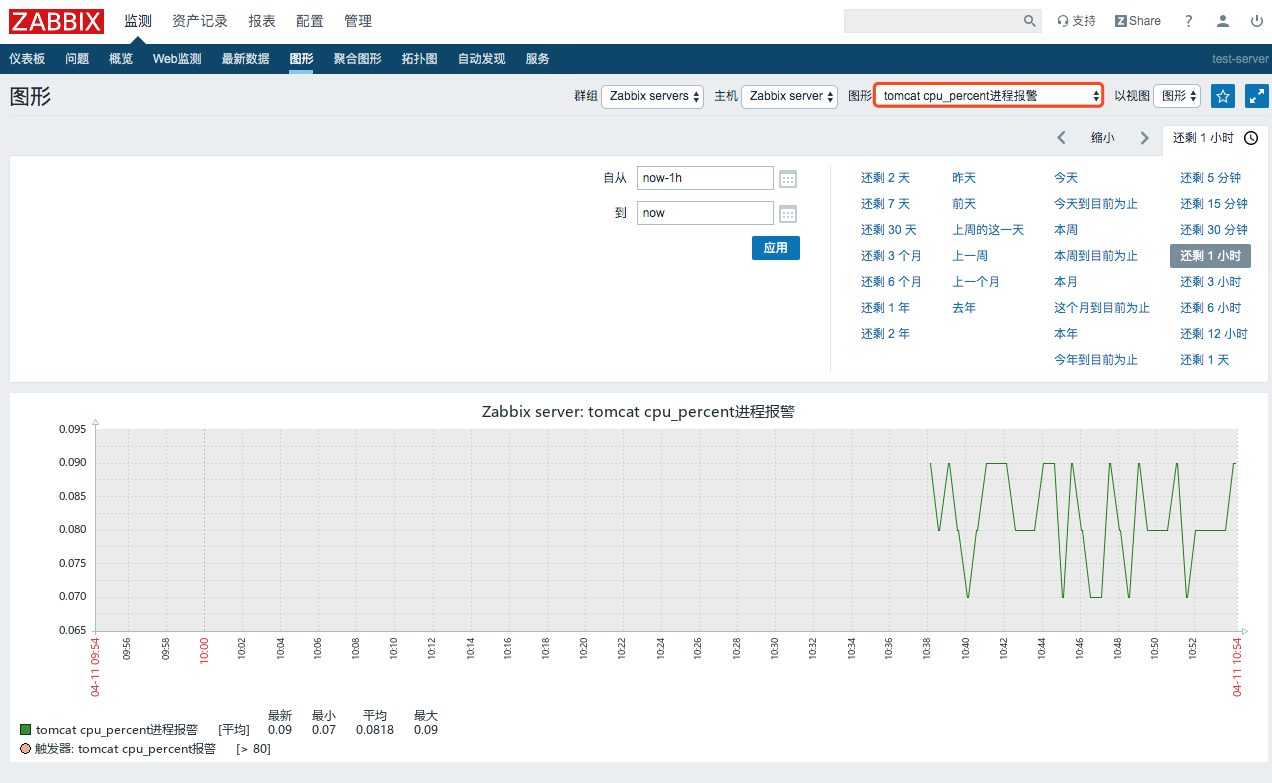The height and width of the screenshot is (783, 1272).
Task: Open the tomcat cpu_percent进程报警 graph dropdown
Action: click(988, 96)
